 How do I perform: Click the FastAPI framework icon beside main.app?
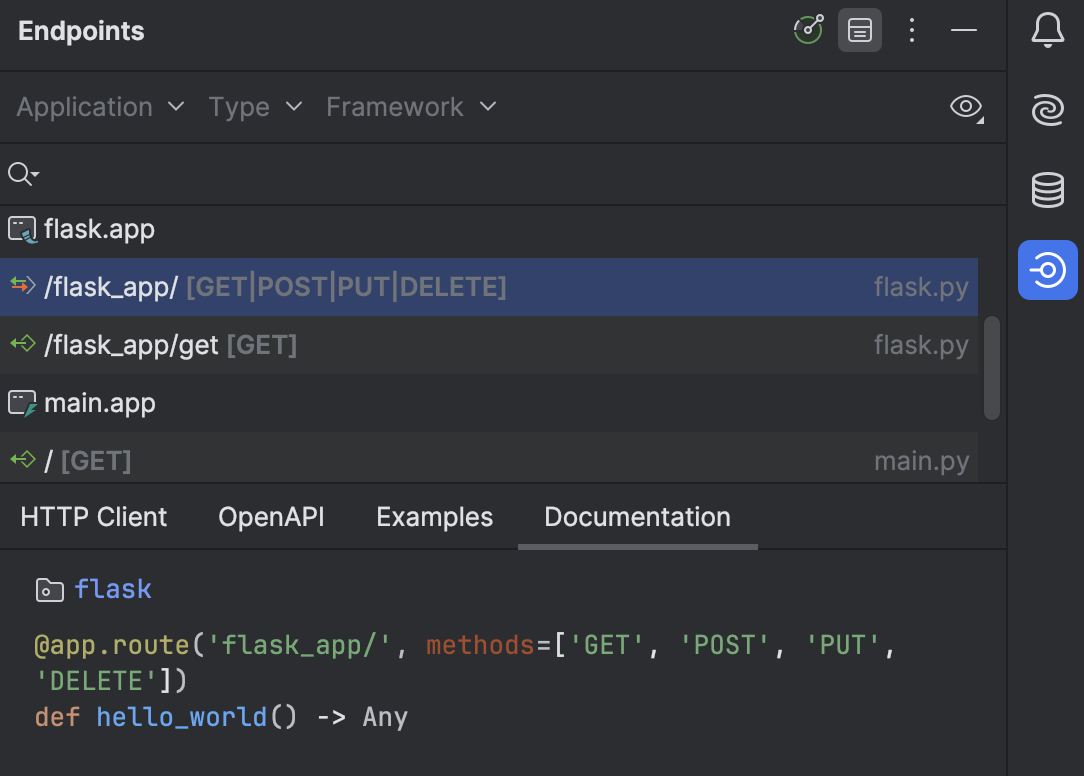[x=22, y=402]
